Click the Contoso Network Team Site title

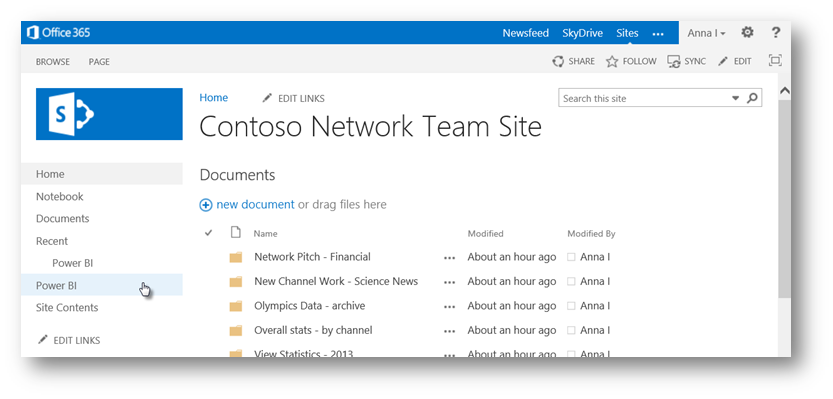coord(370,127)
